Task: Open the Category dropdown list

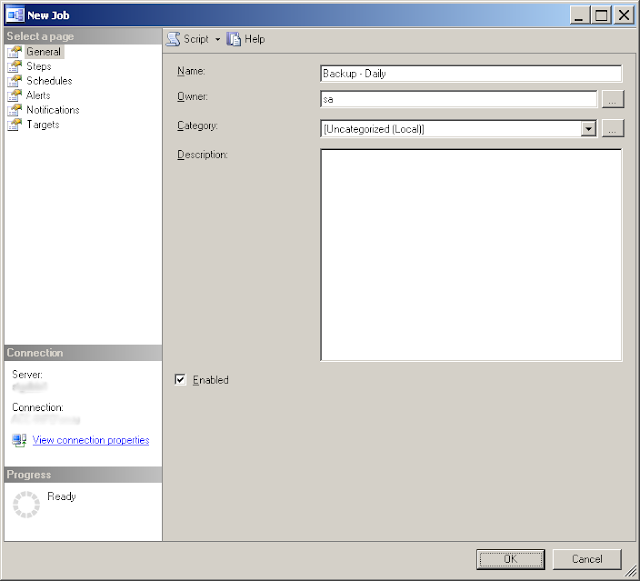Action: tap(588, 129)
